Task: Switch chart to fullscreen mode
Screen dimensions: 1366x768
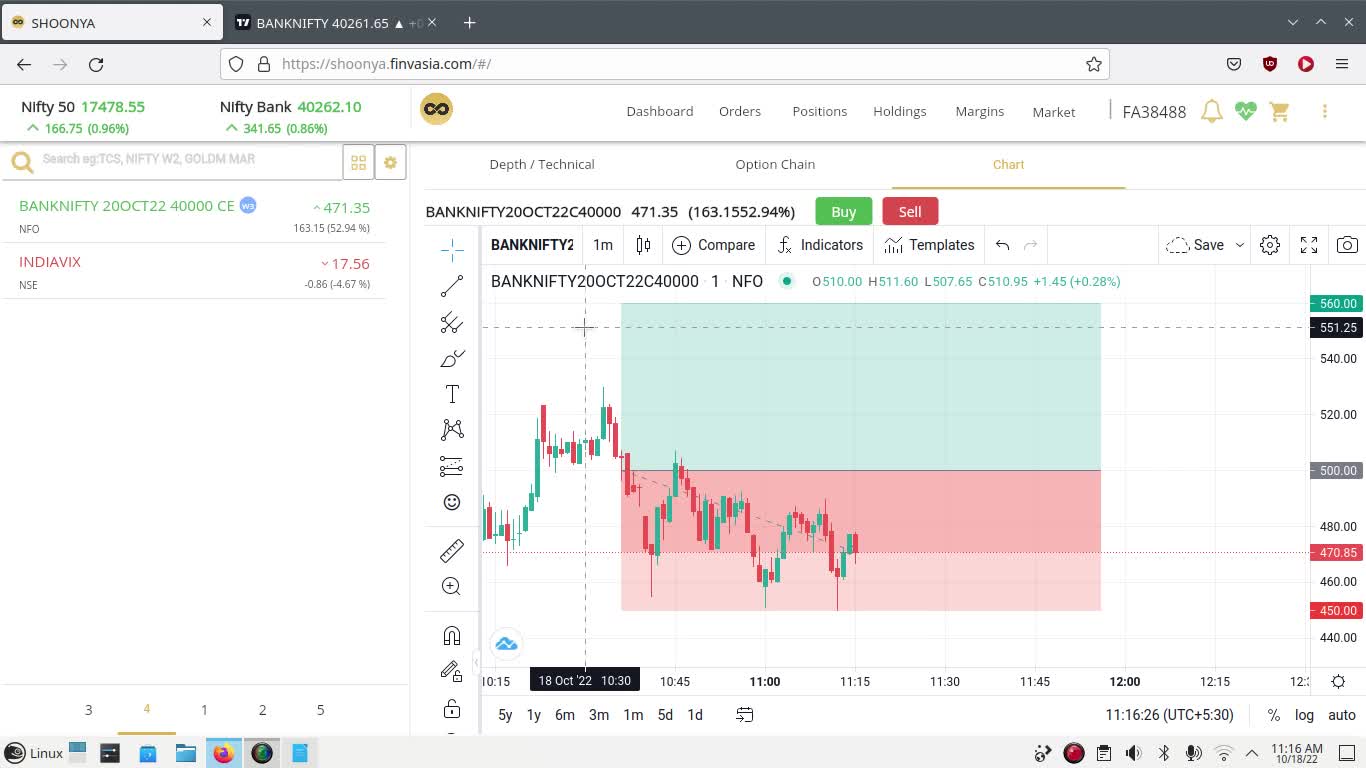Action: tap(1309, 245)
